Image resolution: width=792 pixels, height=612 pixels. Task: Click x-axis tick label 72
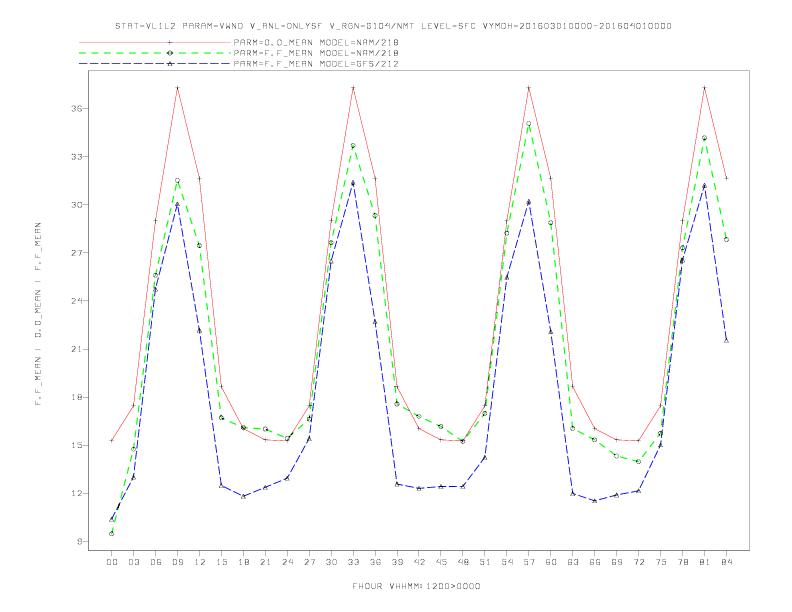(638, 562)
